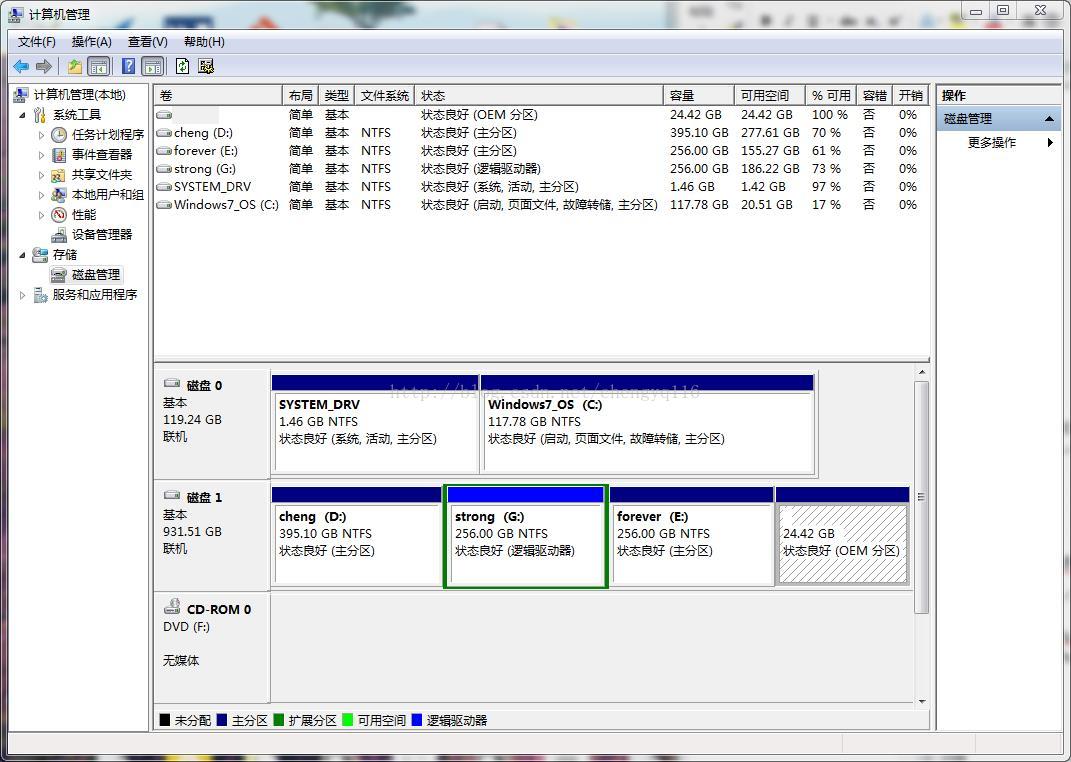
Task: Expand the 性能 tree node
Action: pyautogui.click(x=42, y=215)
